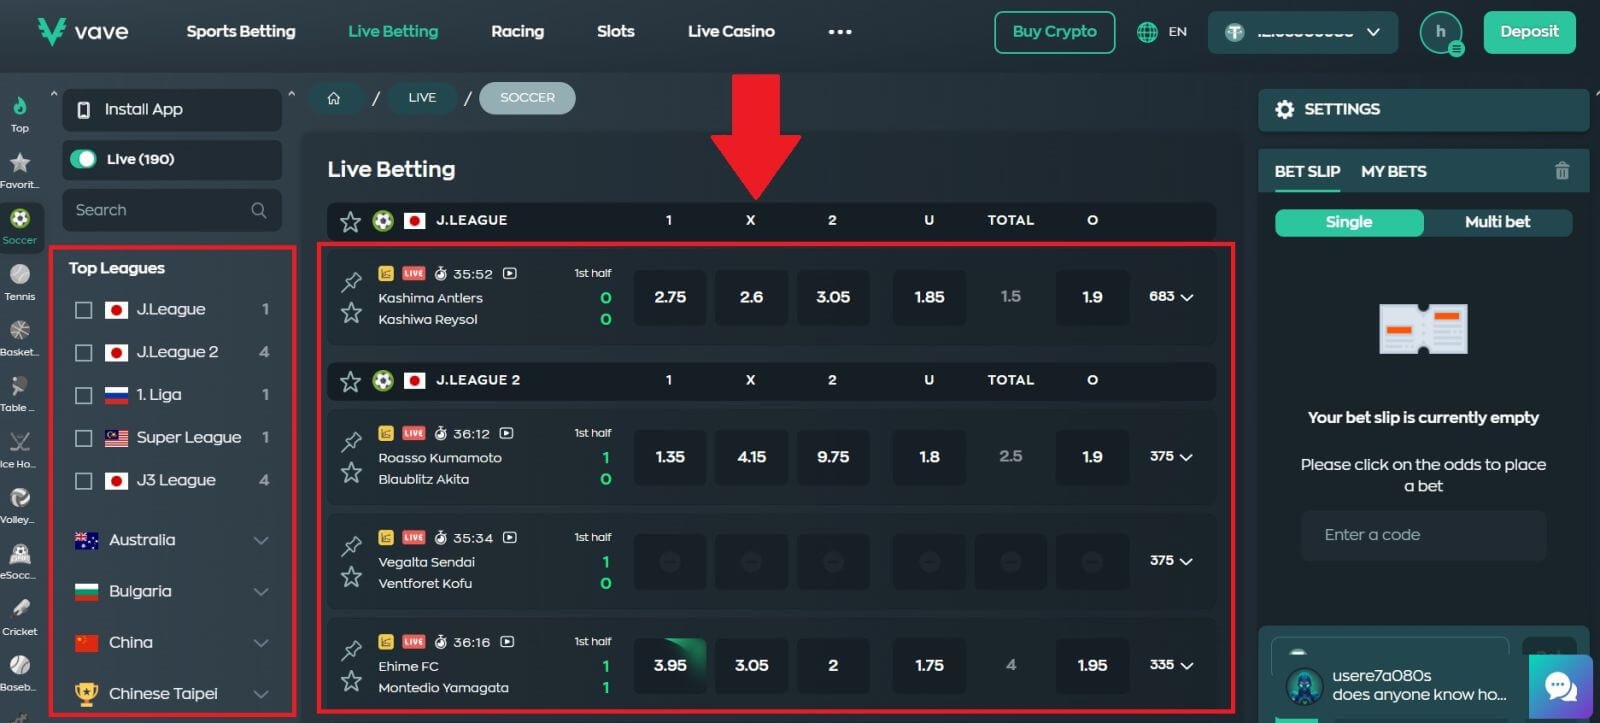Image resolution: width=1600 pixels, height=723 pixels.
Task: Clear bet slip with trash icon
Action: (x=1561, y=171)
